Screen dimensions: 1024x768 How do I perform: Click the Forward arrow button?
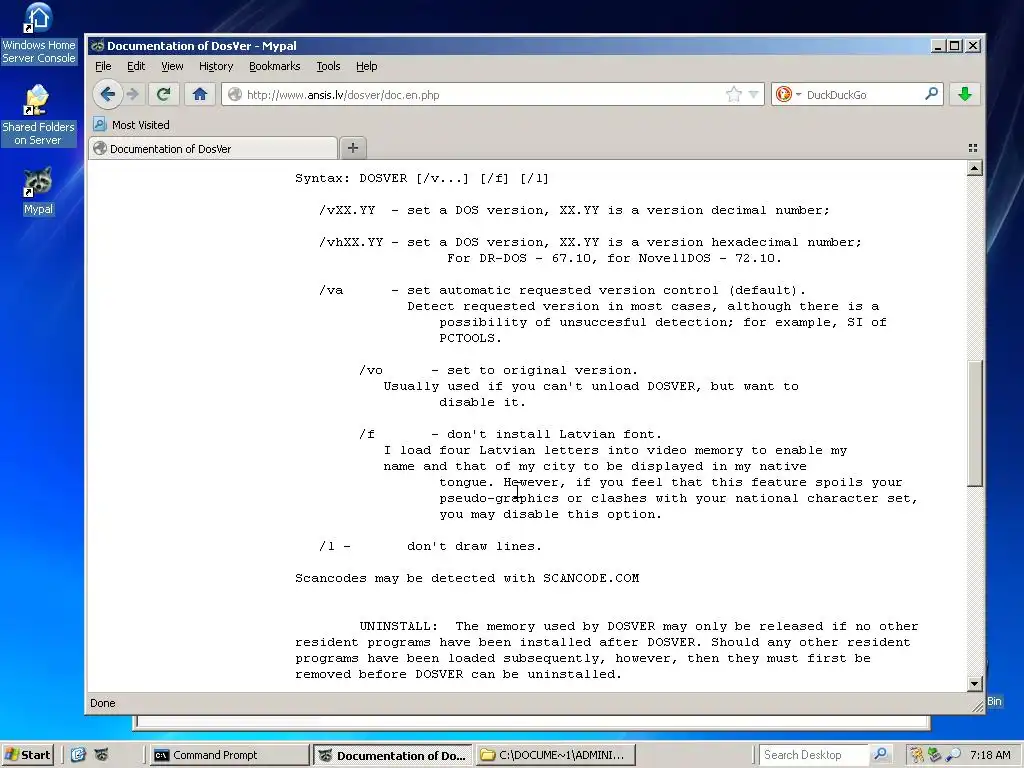(x=133, y=95)
